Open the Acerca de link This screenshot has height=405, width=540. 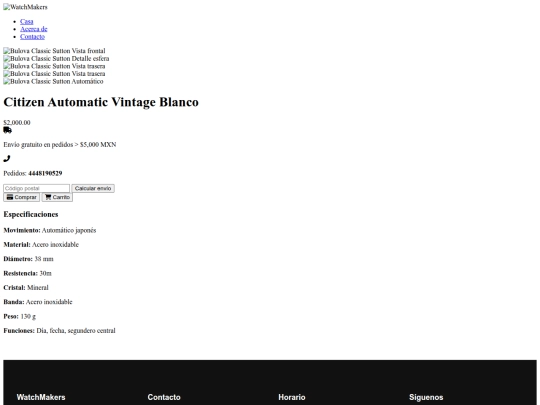pos(33,29)
